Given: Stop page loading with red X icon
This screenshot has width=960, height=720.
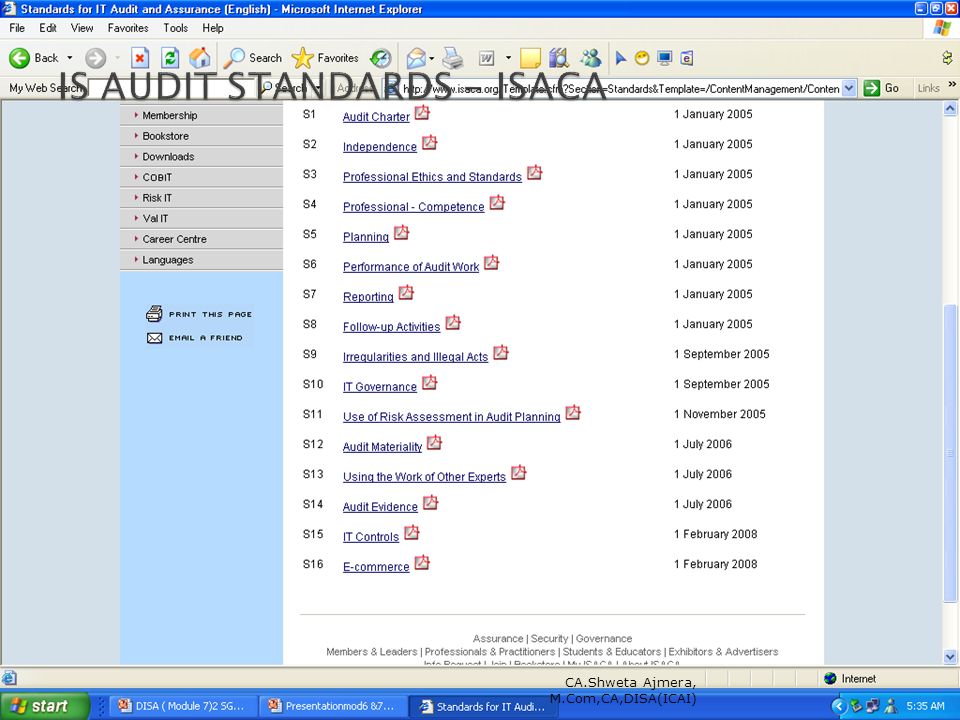Looking at the screenshot, I should coord(140,58).
